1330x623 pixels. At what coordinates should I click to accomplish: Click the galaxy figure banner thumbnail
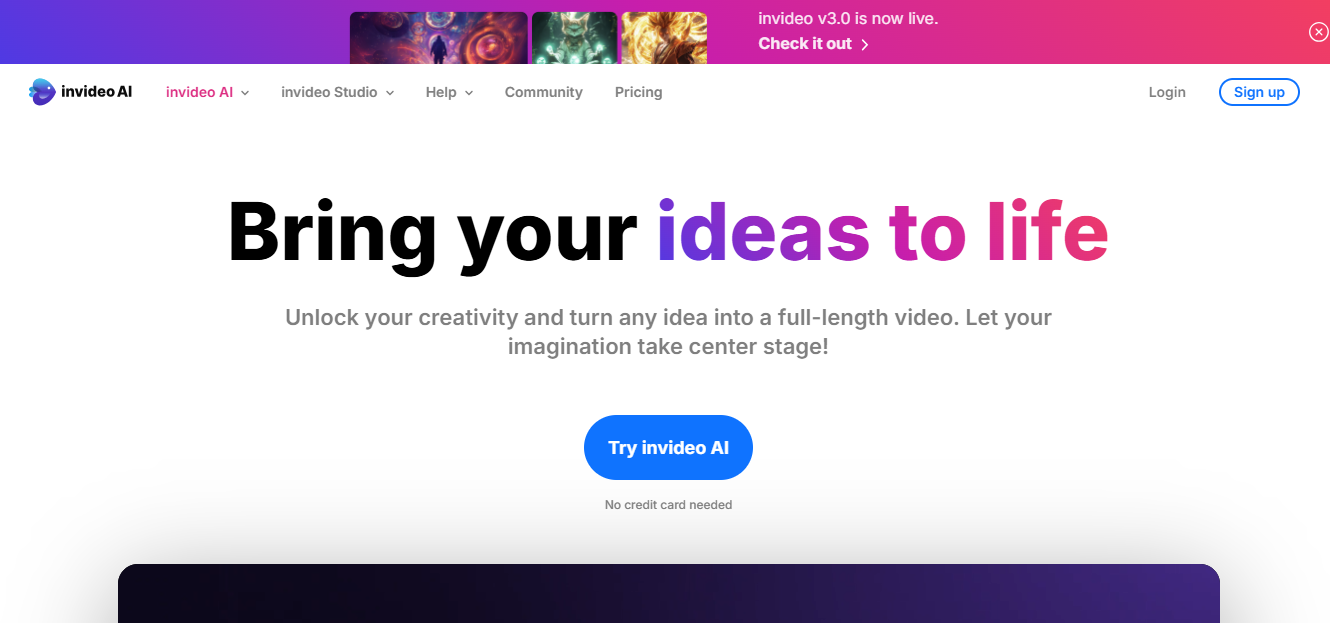(x=438, y=38)
